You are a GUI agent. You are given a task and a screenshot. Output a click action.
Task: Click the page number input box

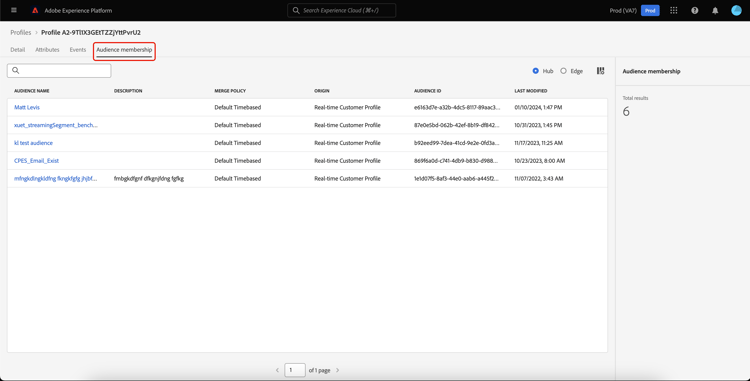point(295,370)
